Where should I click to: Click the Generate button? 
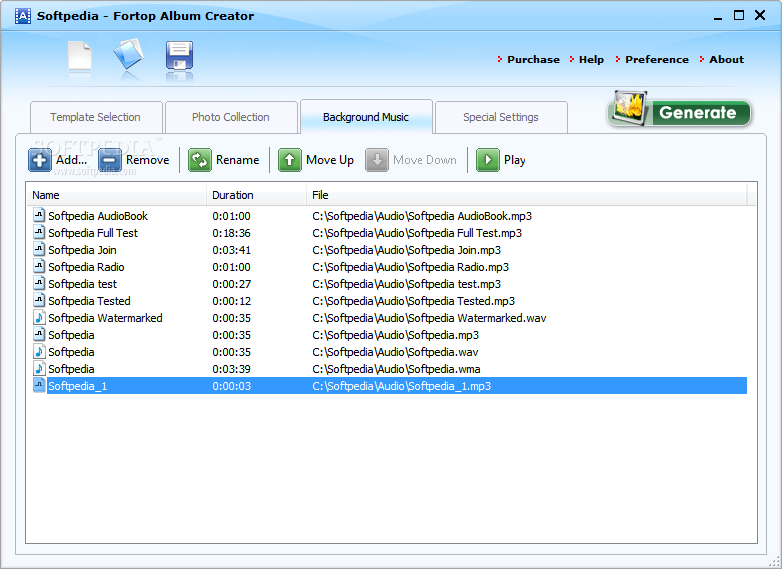point(679,110)
